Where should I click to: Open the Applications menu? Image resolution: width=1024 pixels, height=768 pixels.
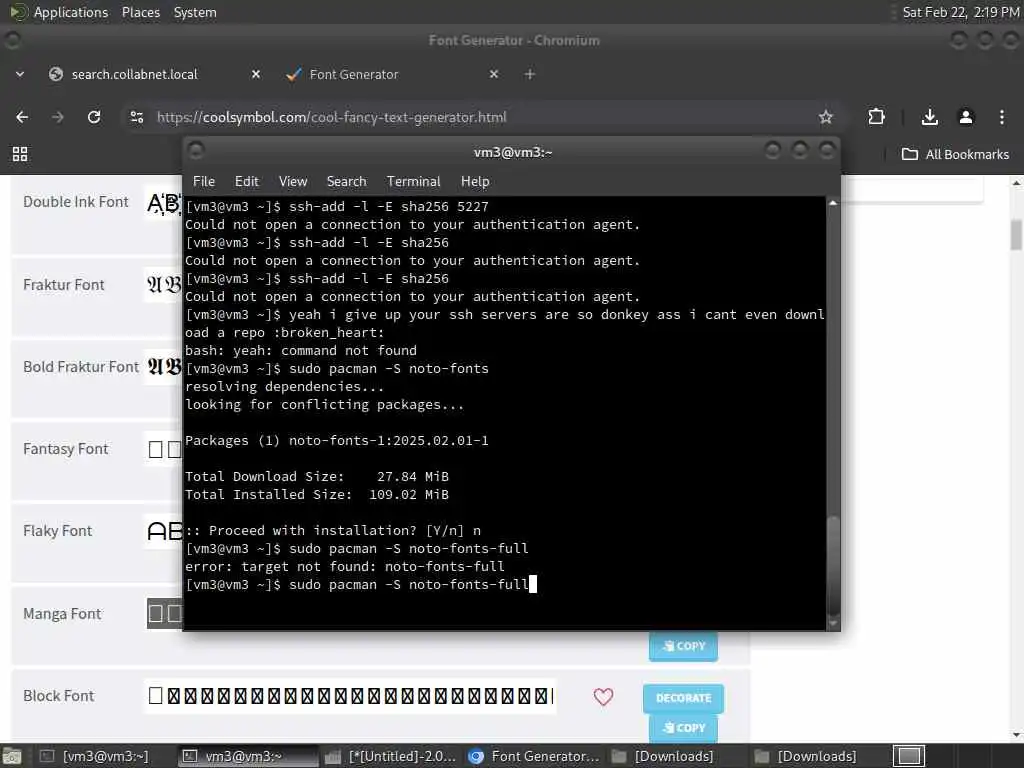(59, 12)
